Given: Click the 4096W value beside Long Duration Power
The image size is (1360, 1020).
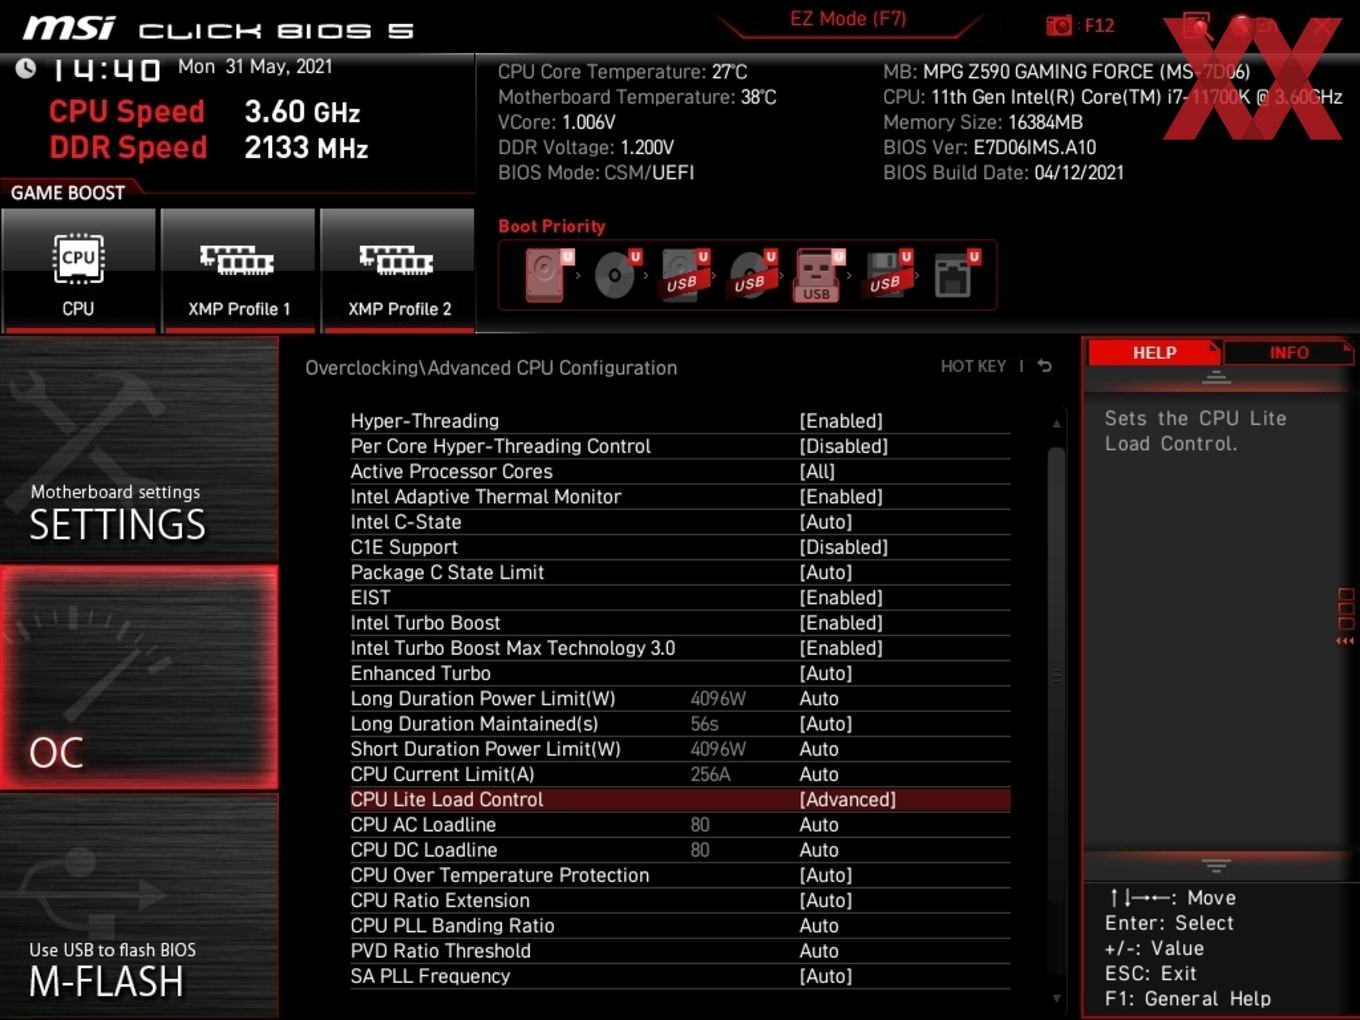Looking at the screenshot, I should tap(718, 699).
